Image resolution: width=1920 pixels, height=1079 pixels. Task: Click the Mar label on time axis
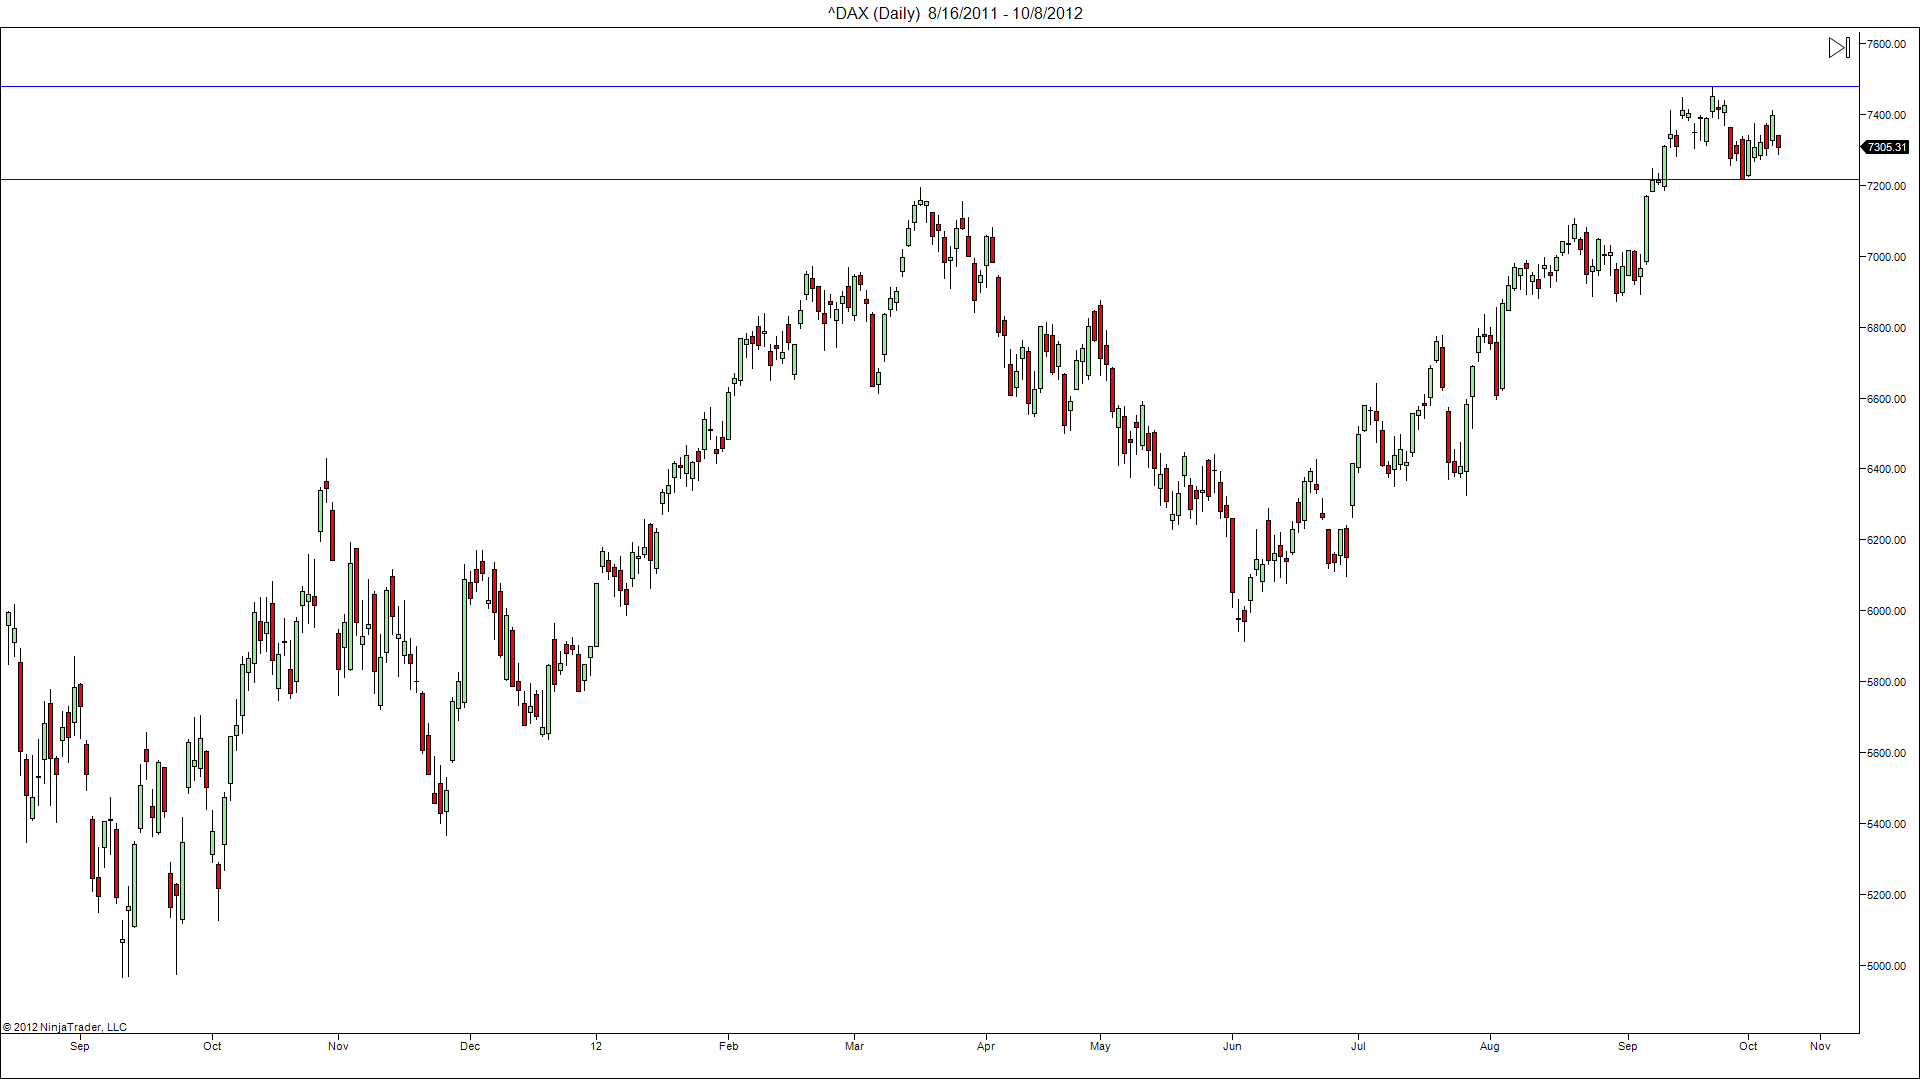[x=854, y=1046]
